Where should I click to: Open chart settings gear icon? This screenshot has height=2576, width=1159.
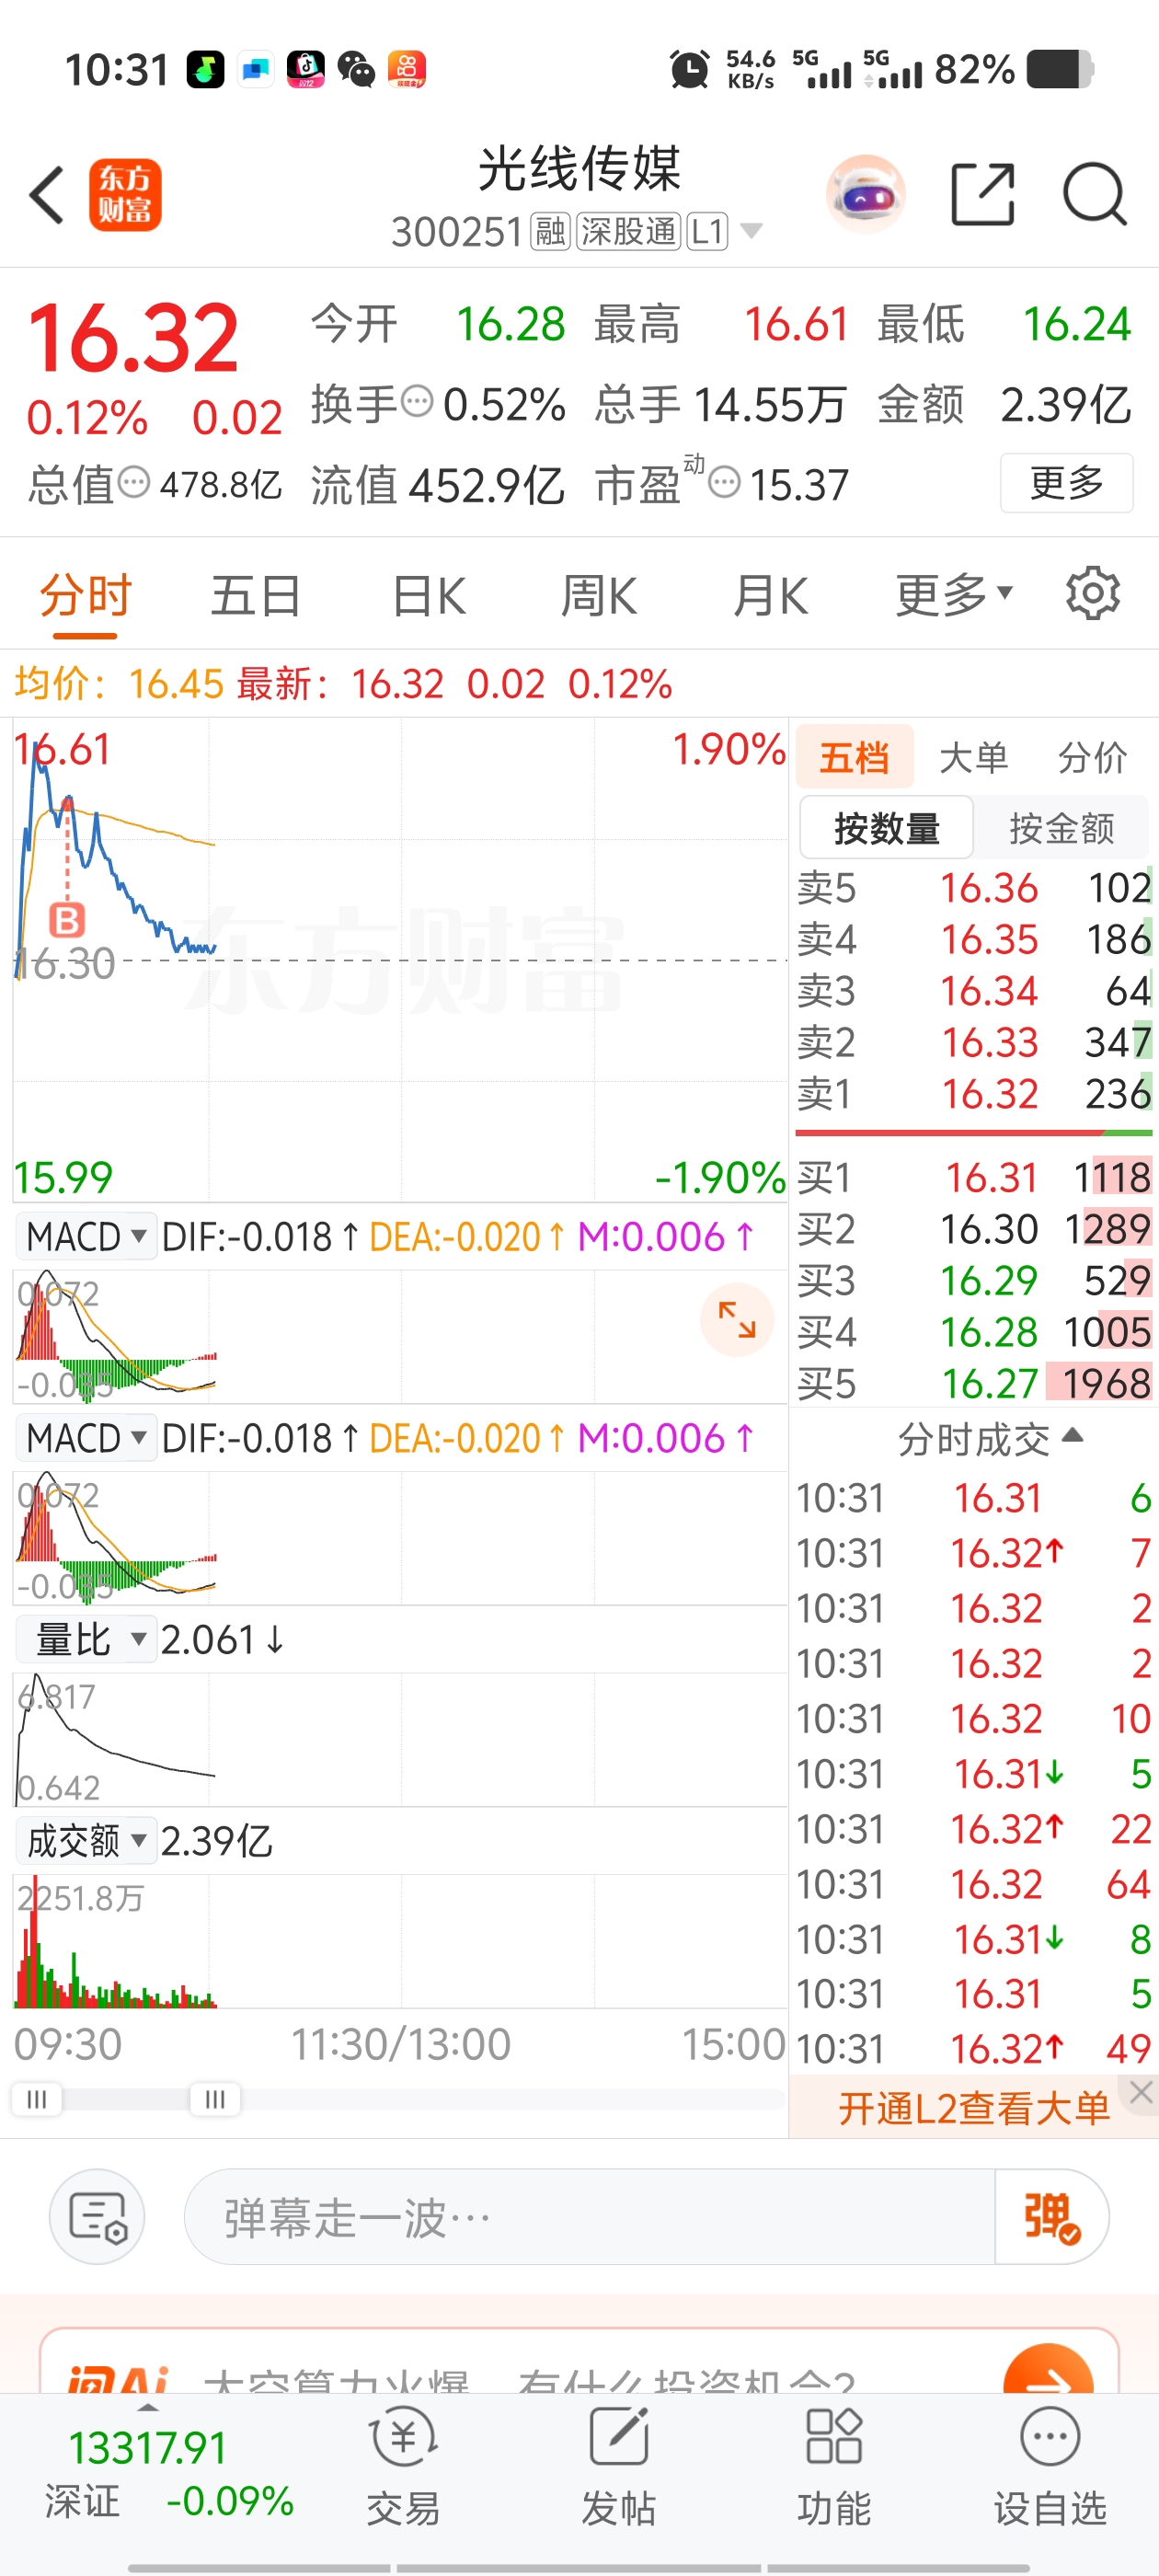1092,595
